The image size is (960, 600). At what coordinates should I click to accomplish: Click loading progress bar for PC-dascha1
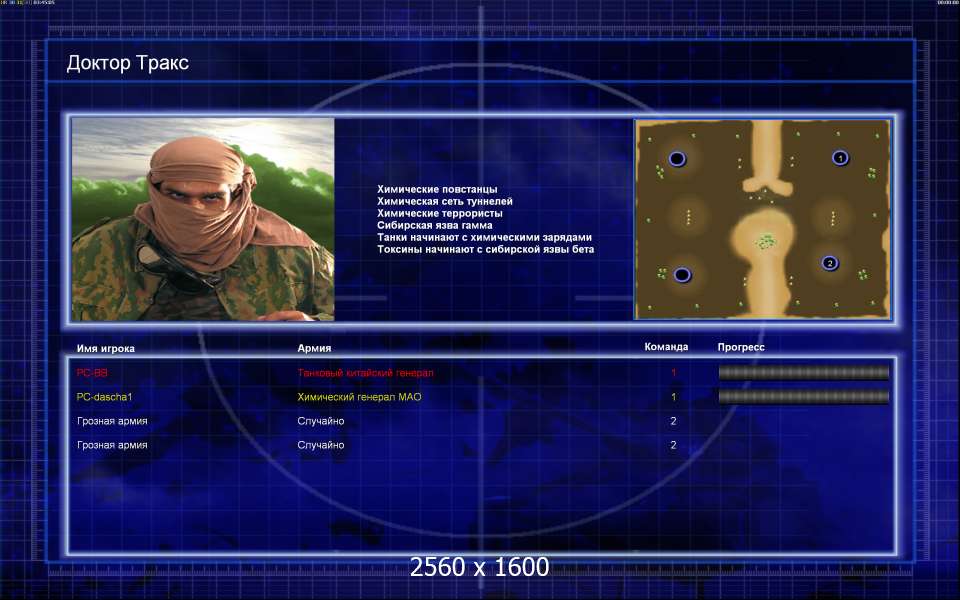(803, 397)
